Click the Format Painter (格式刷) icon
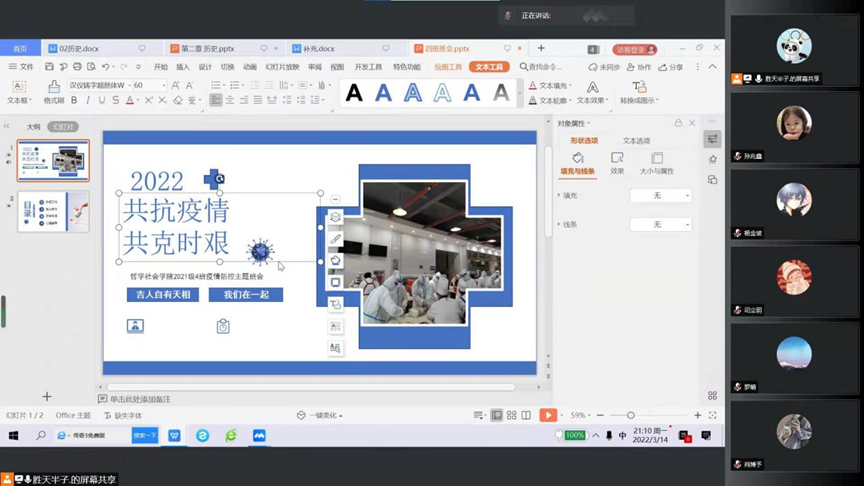 [x=53, y=90]
